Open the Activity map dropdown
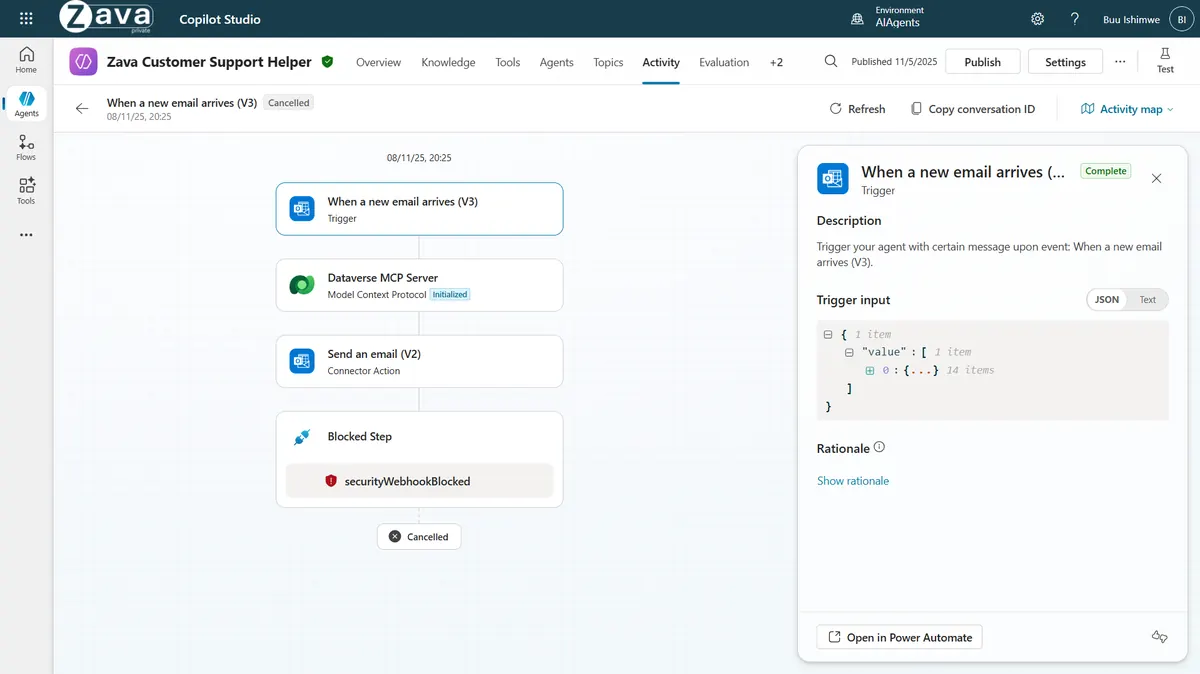1200x674 pixels. point(1127,109)
